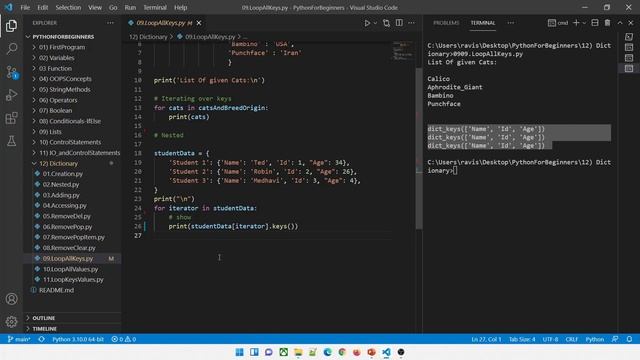640x360 pixels.
Task: Click the feedback icon in status bar
Action: click(615, 339)
